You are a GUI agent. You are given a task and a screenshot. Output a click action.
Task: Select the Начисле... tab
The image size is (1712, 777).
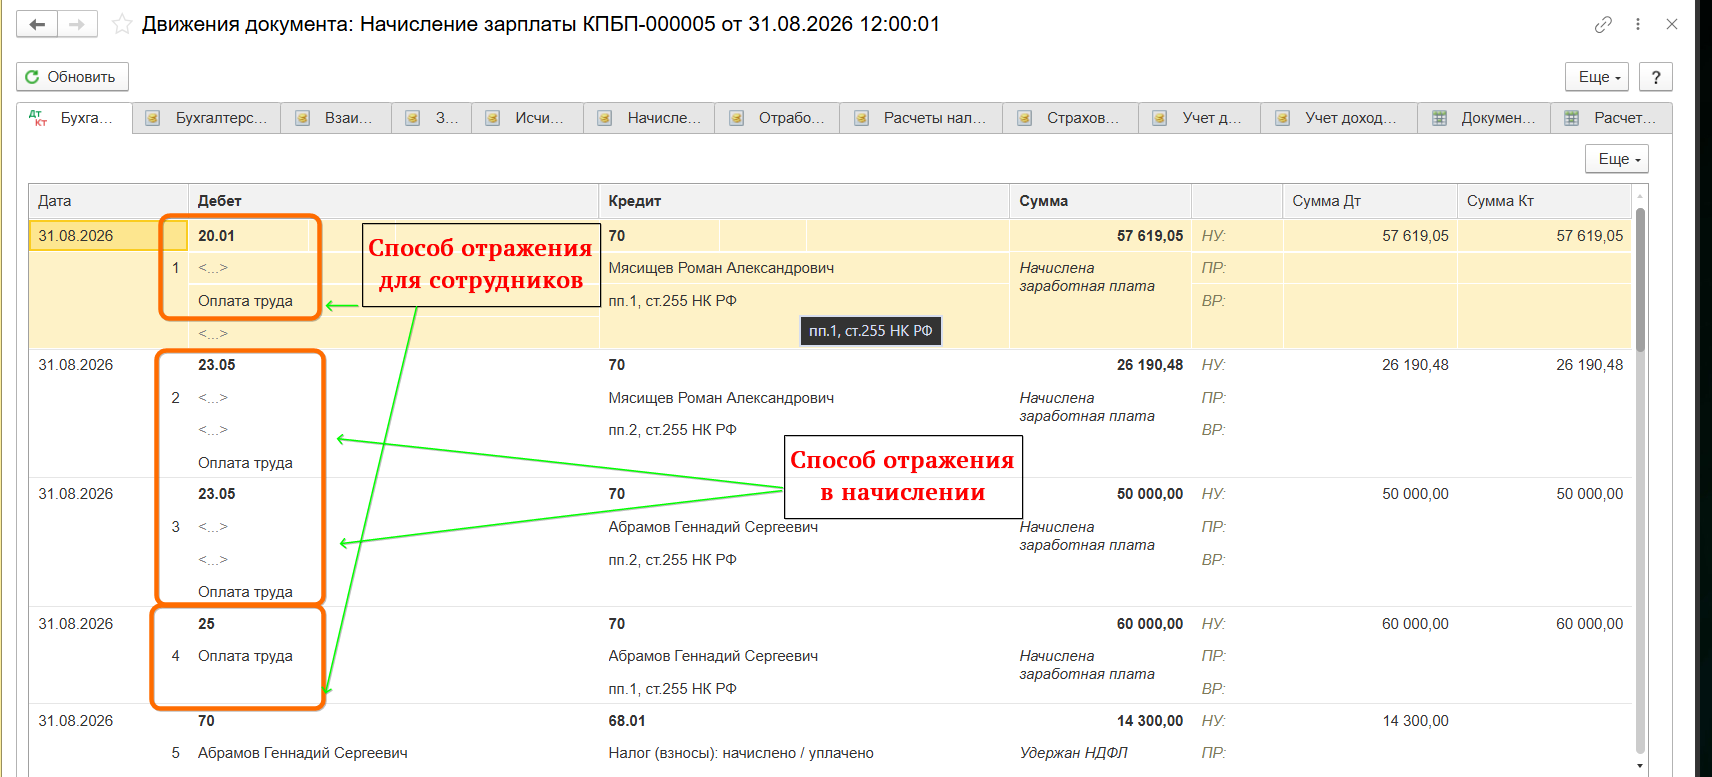pos(651,118)
